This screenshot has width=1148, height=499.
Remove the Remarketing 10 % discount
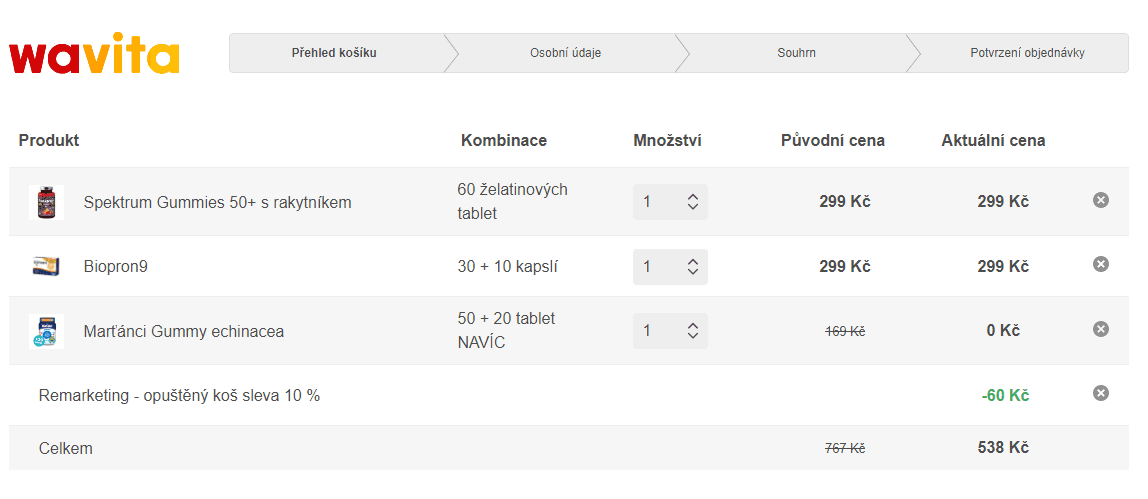click(x=1100, y=394)
